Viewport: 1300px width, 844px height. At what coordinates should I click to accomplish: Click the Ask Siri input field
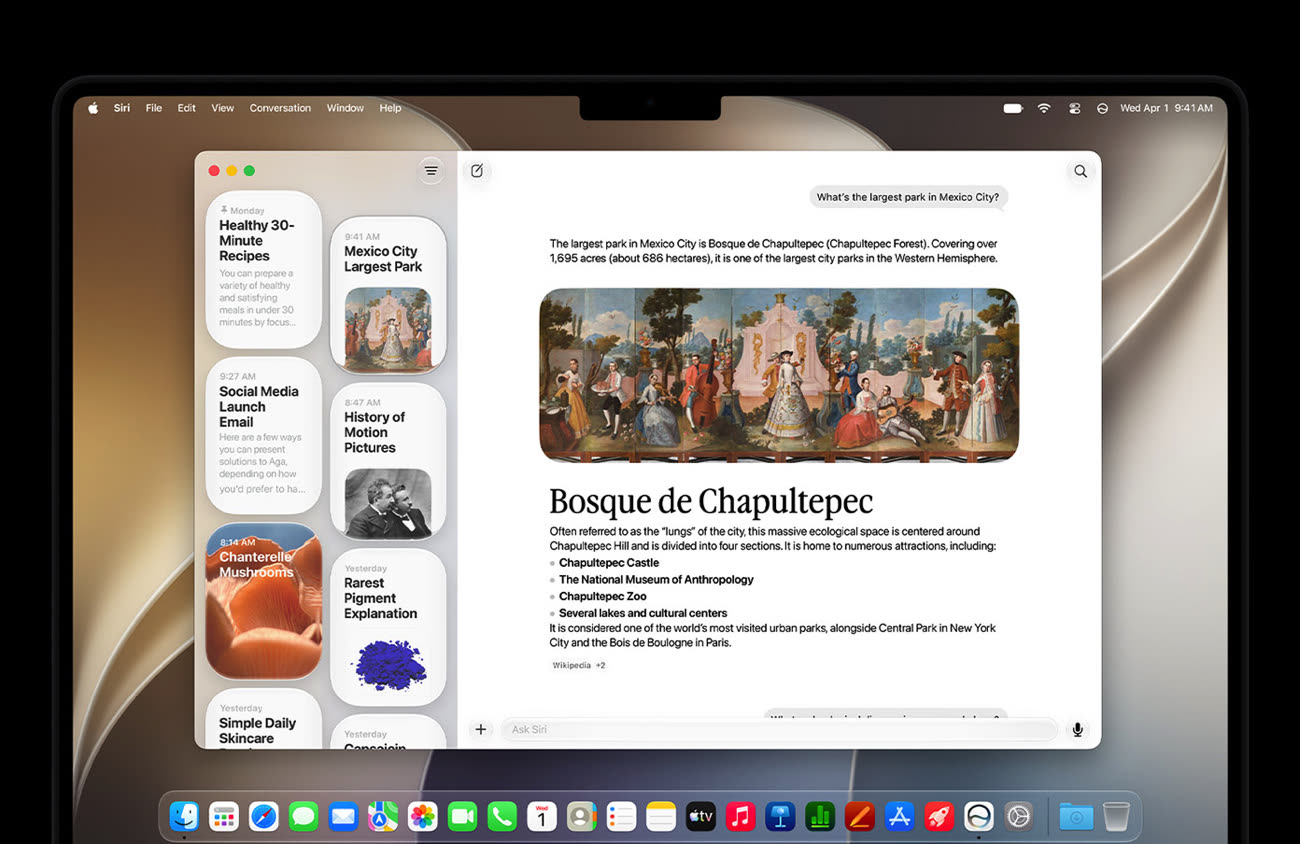779,729
